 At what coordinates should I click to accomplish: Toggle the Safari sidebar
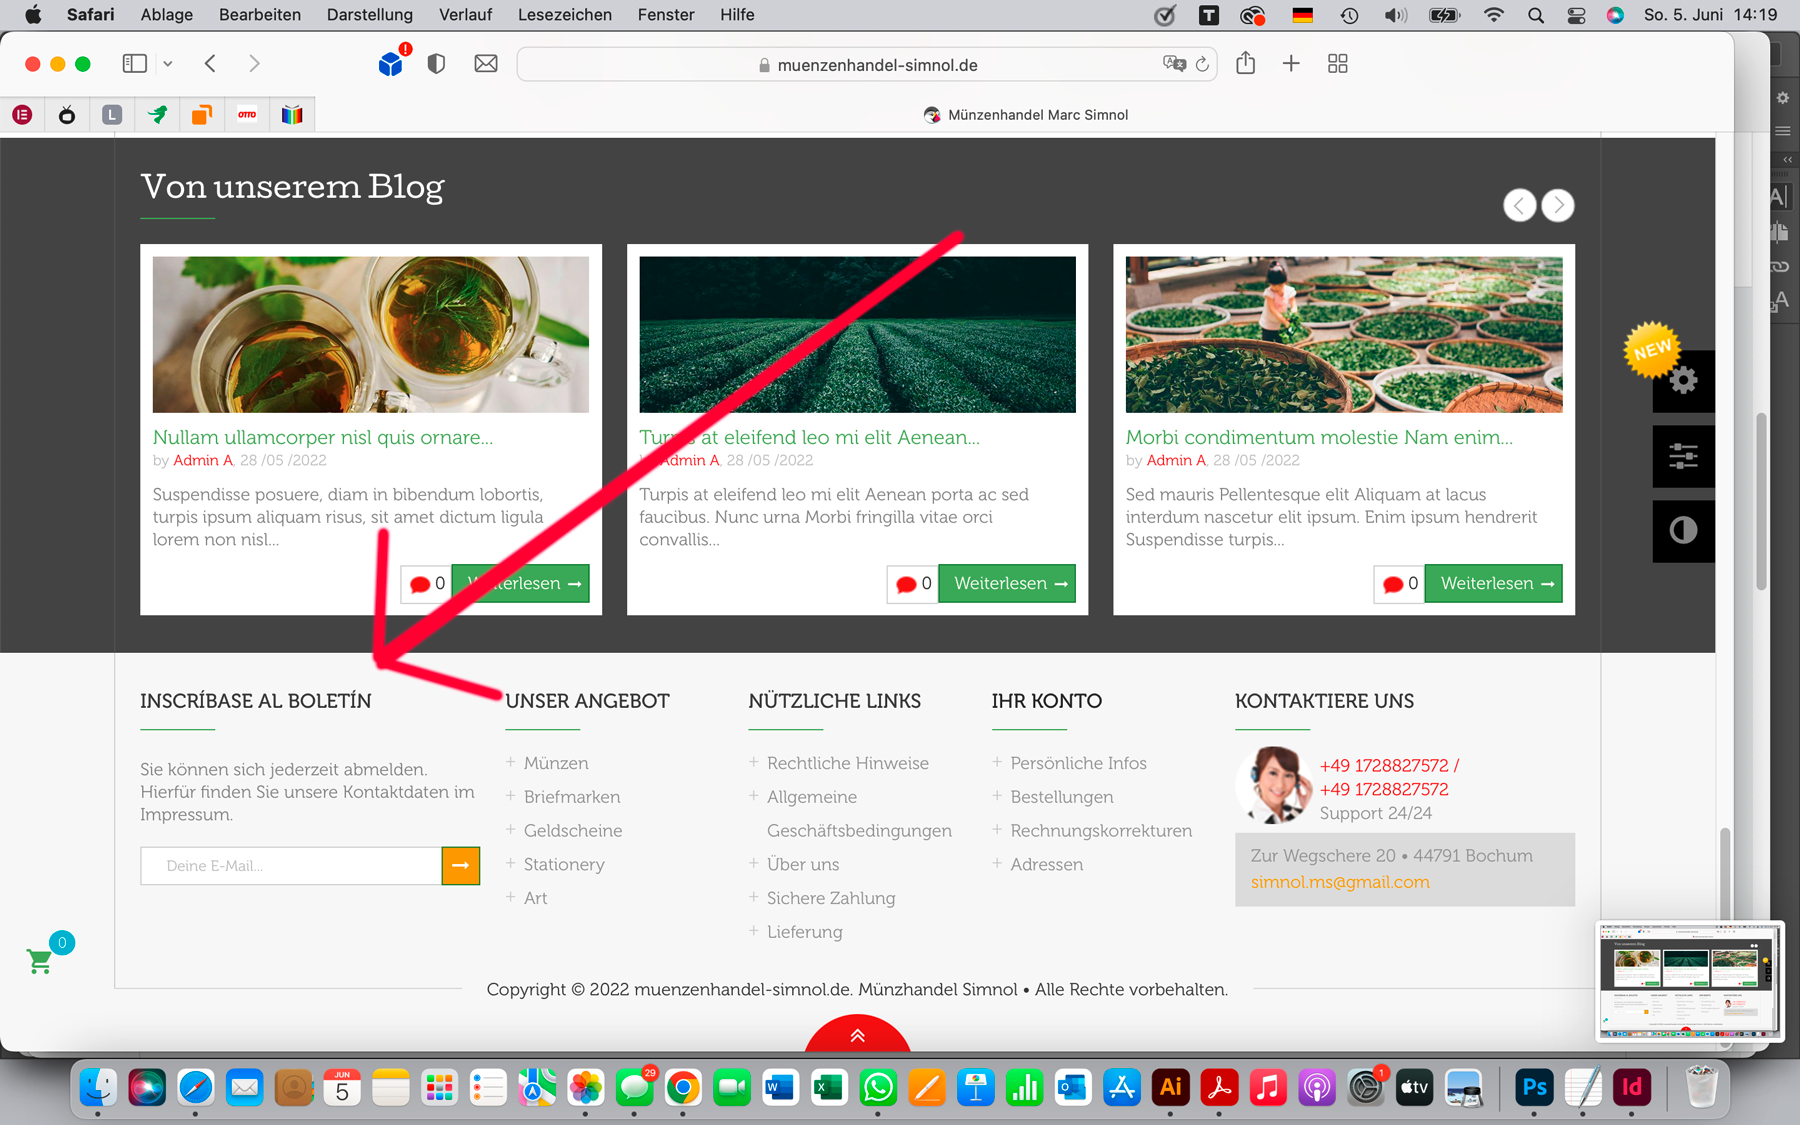click(x=135, y=64)
